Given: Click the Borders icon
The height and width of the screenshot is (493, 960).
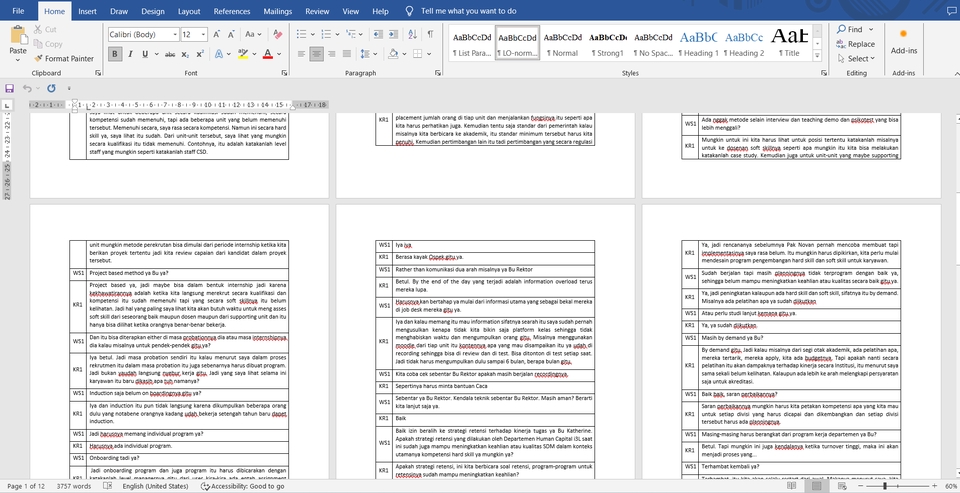Looking at the screenshot, I should 418,55.
